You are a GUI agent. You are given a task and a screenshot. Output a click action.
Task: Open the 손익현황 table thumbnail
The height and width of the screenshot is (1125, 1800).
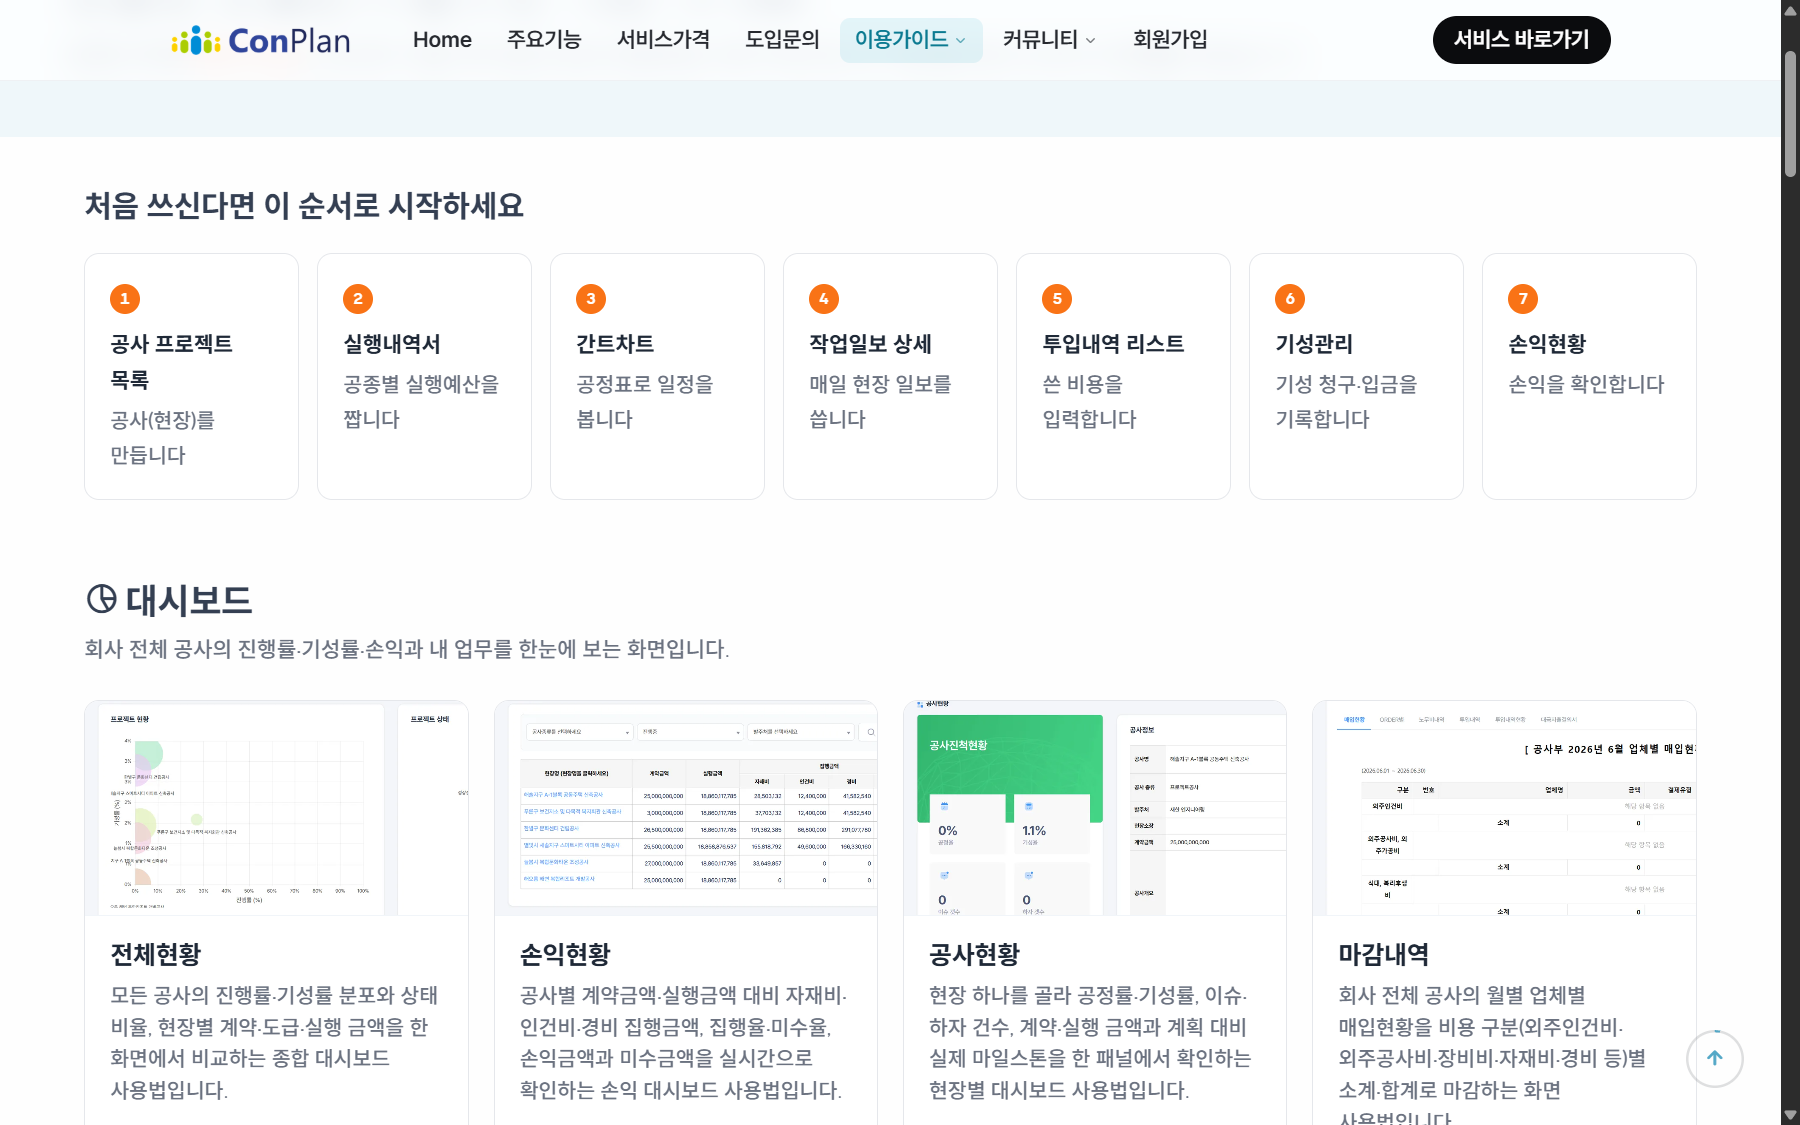686,808
